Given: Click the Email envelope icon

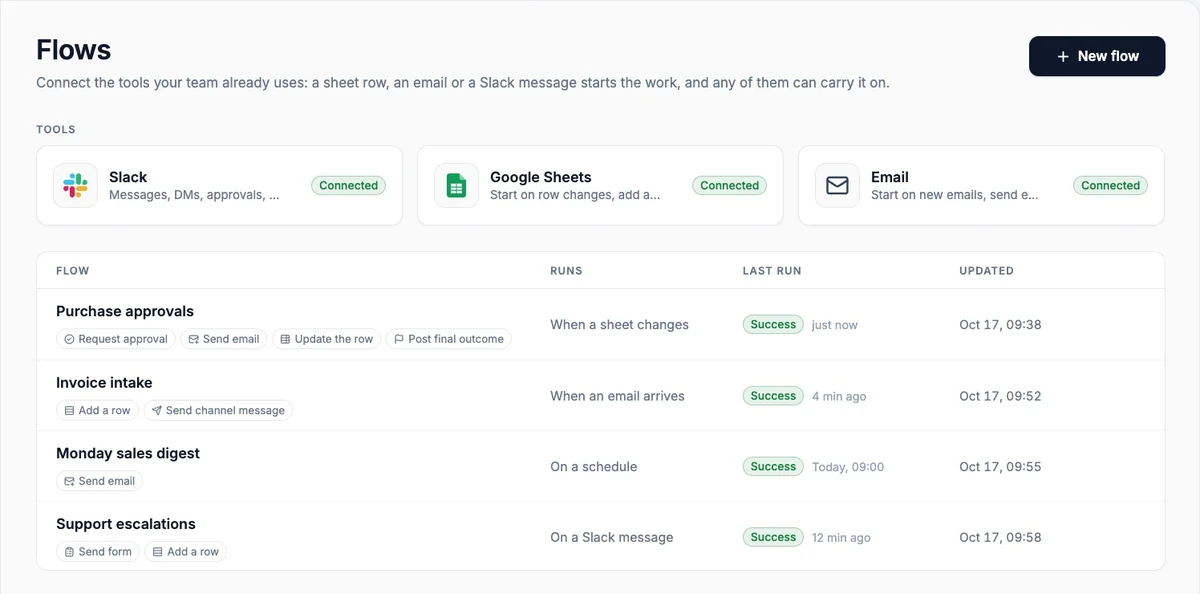Looking at the screenshot, I should point(837,186).
